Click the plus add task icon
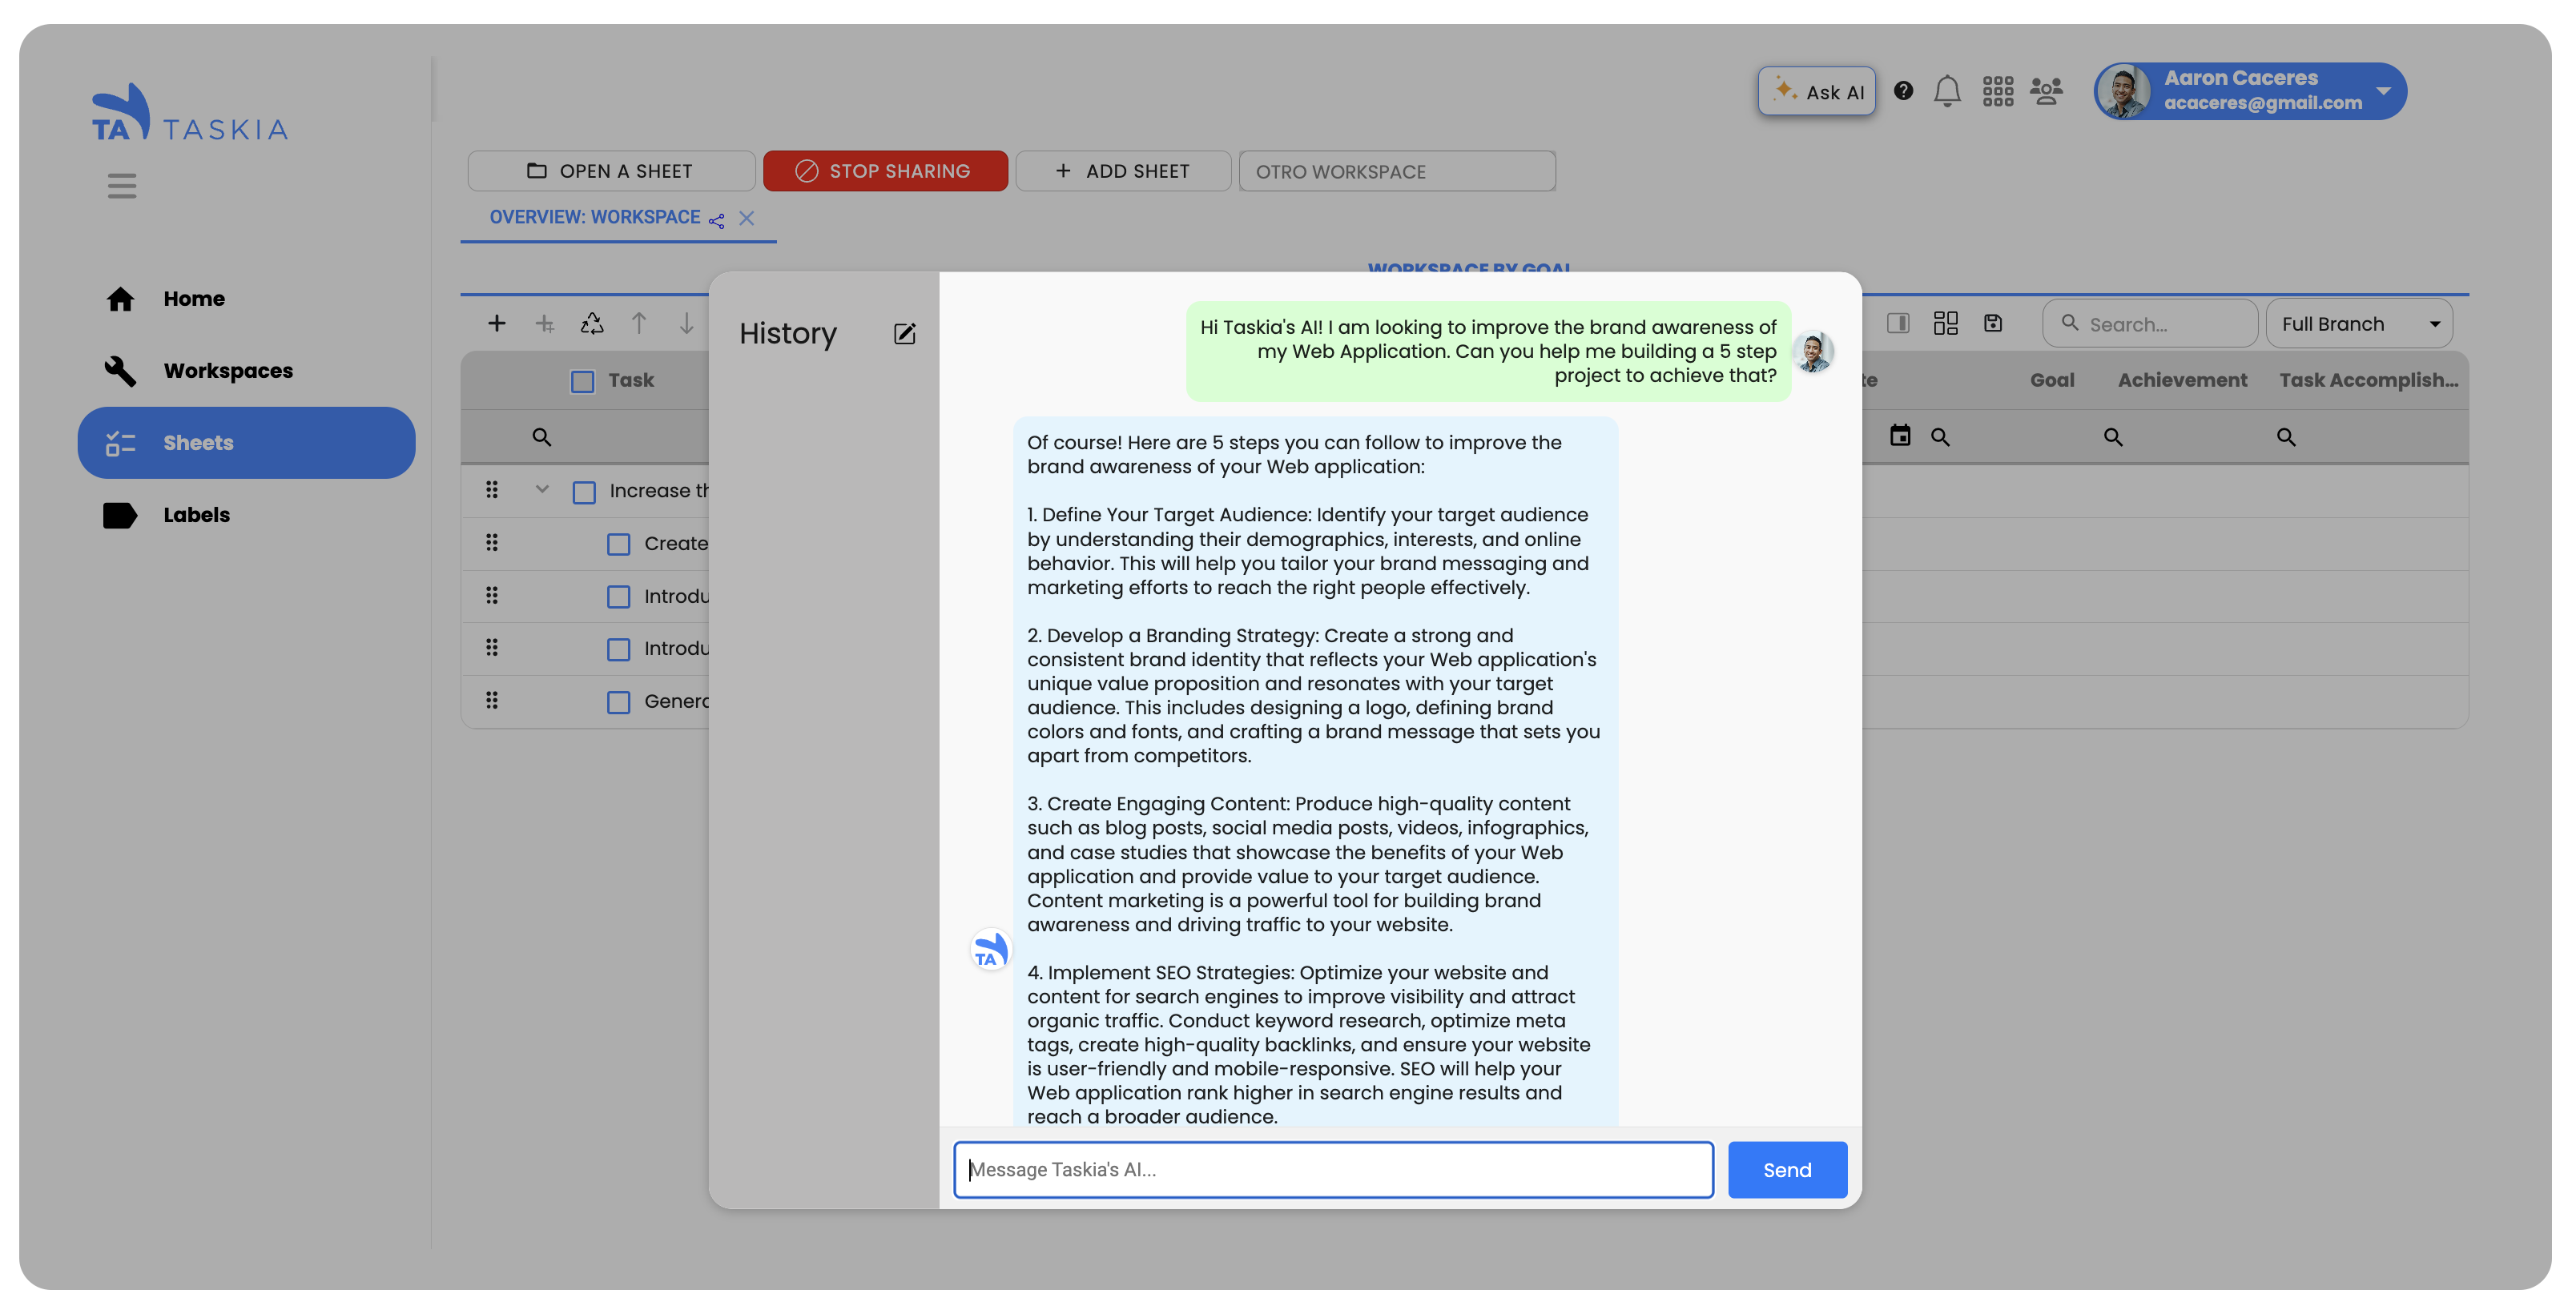This screenshot has width=2576, height=1314. 496,323
